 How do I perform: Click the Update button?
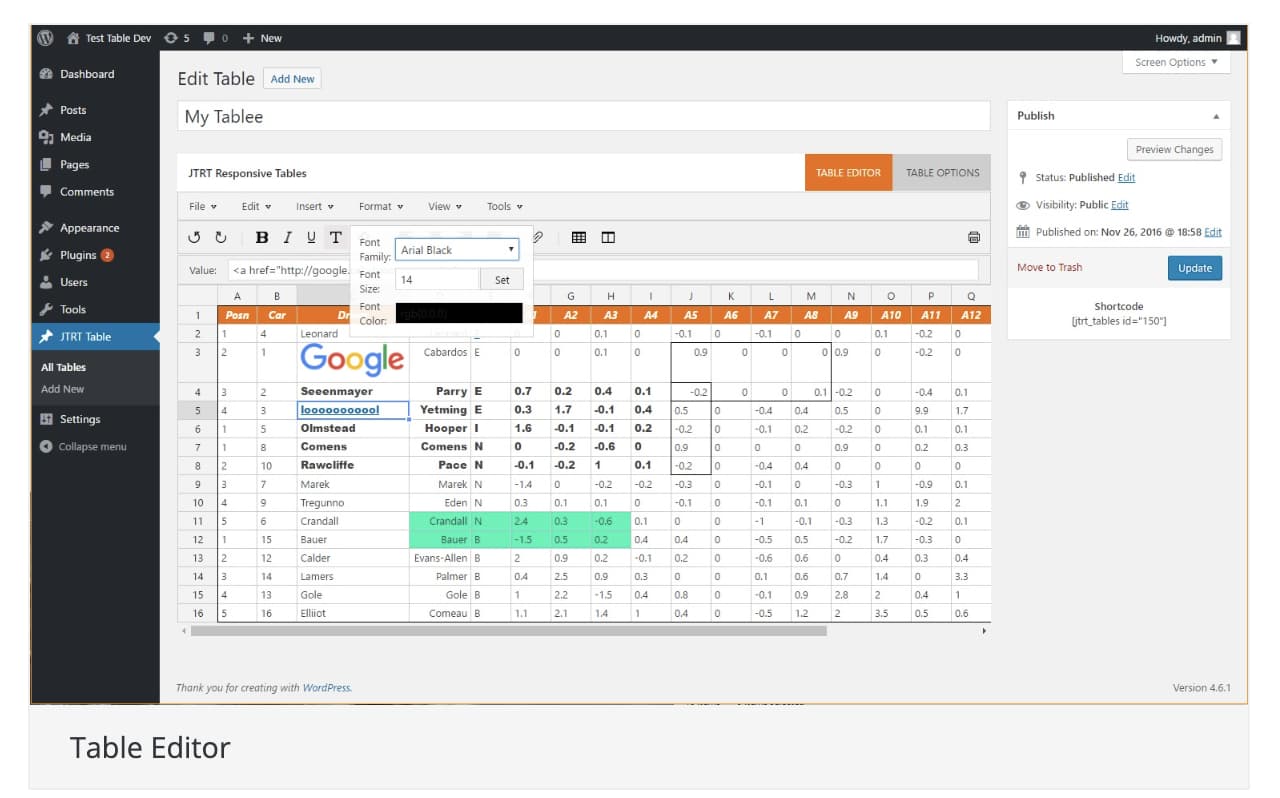(1194, 268)
